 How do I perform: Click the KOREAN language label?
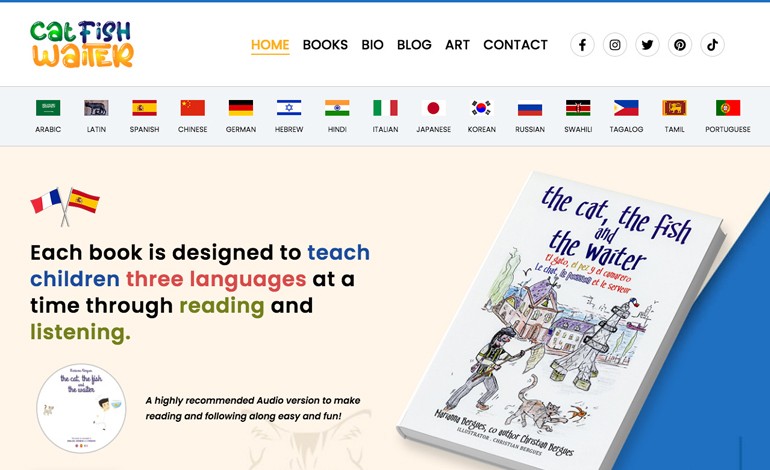[x=482, y=129]
